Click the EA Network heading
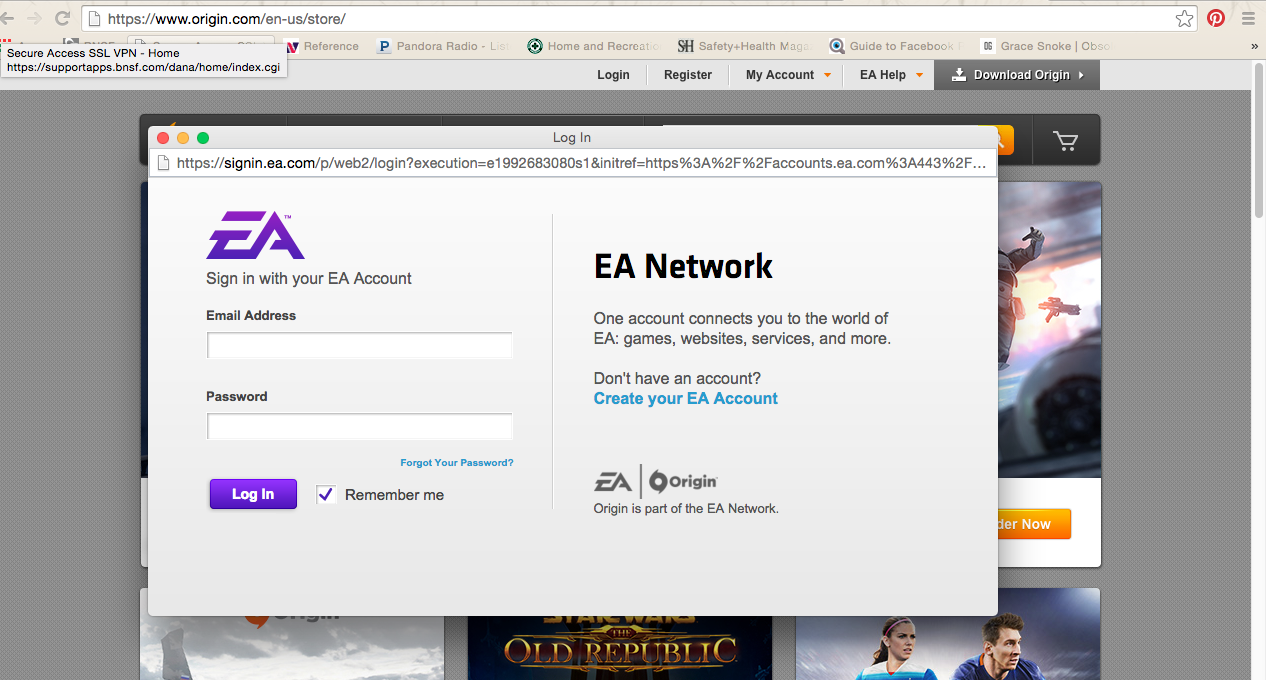Viewport: 1266px width, 680px height. coord(683,266)
